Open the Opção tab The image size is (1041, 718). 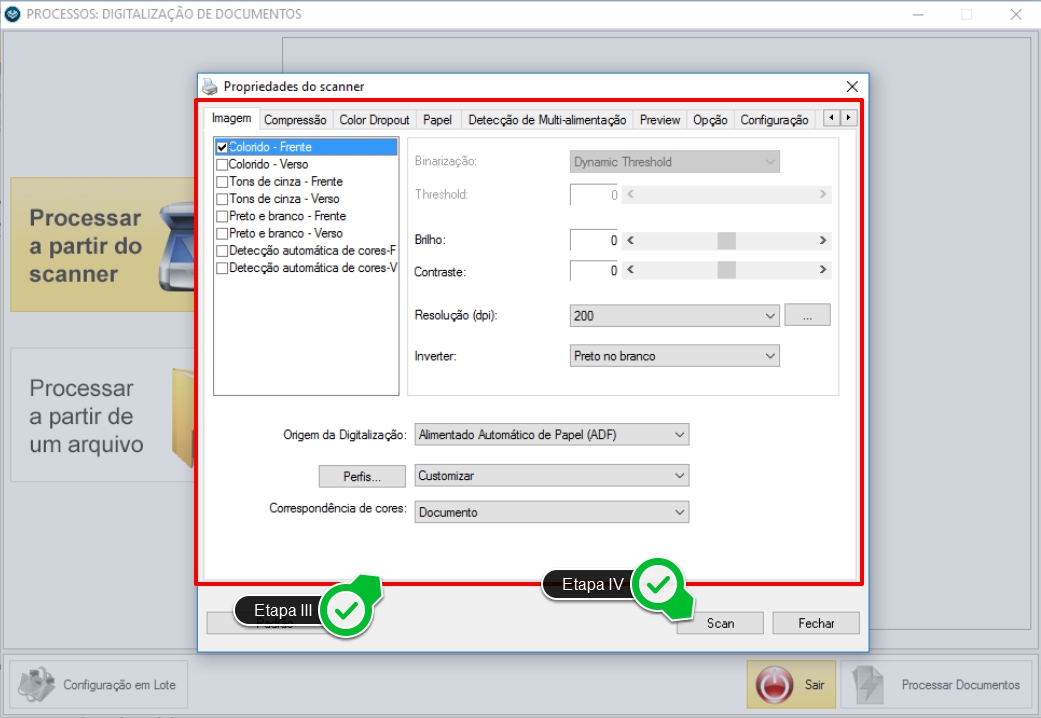[710, 120]
